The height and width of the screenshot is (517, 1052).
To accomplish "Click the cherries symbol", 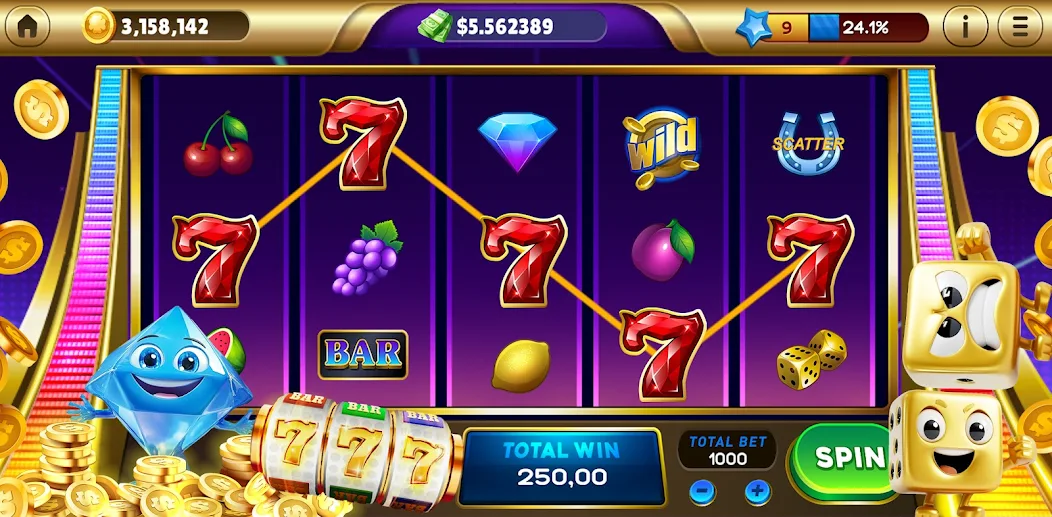I will [x=219, y=145].
